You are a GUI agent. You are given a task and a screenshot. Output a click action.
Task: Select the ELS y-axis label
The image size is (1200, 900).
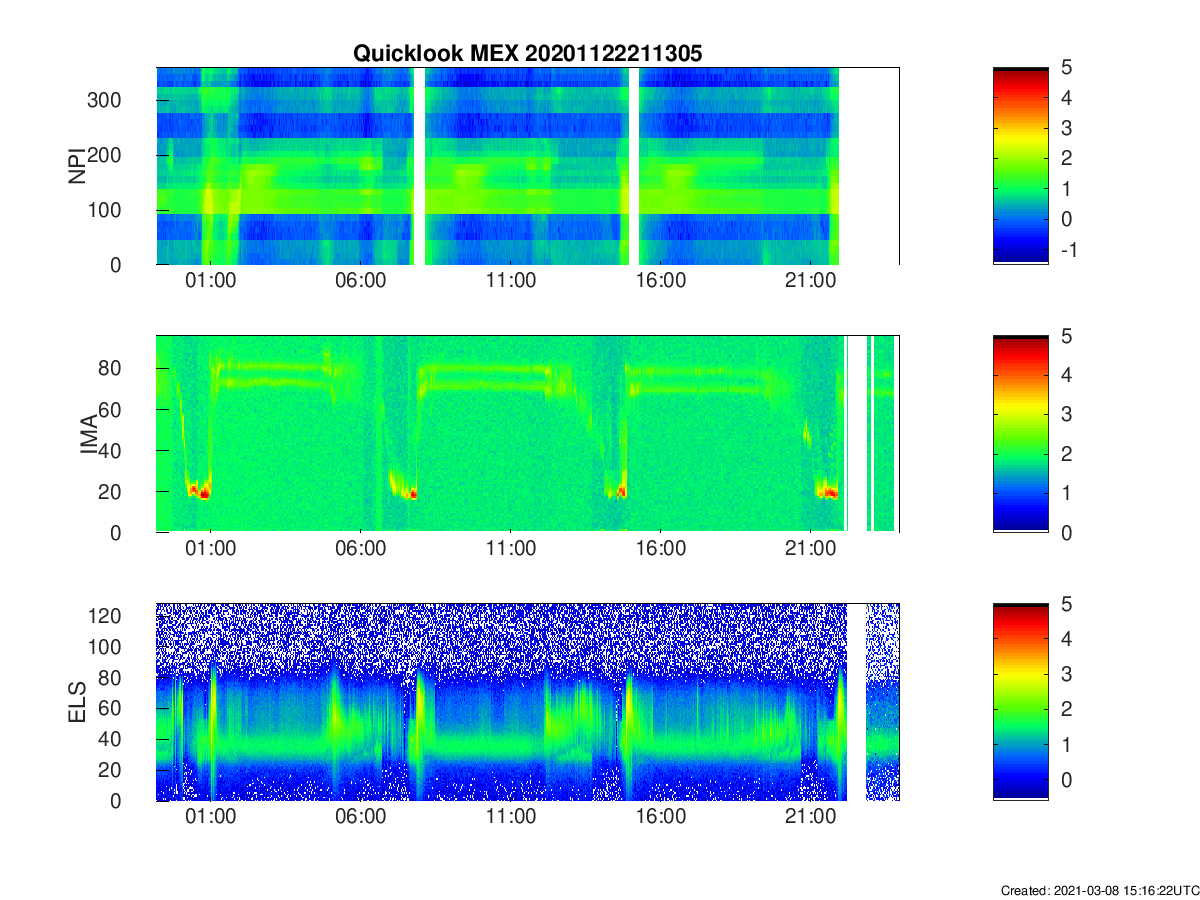pos(76,702)
